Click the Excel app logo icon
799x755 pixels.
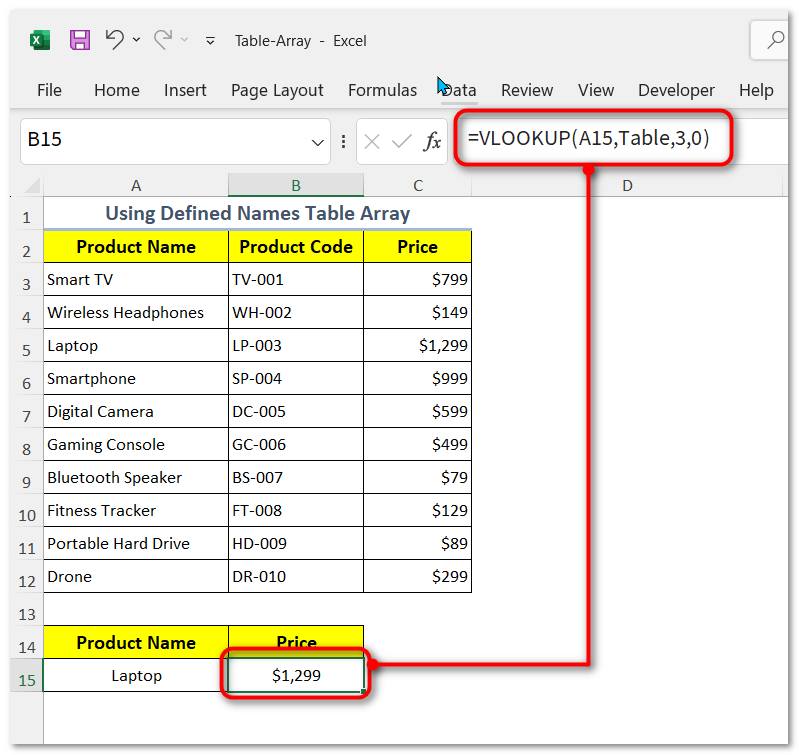pos(40,40)
